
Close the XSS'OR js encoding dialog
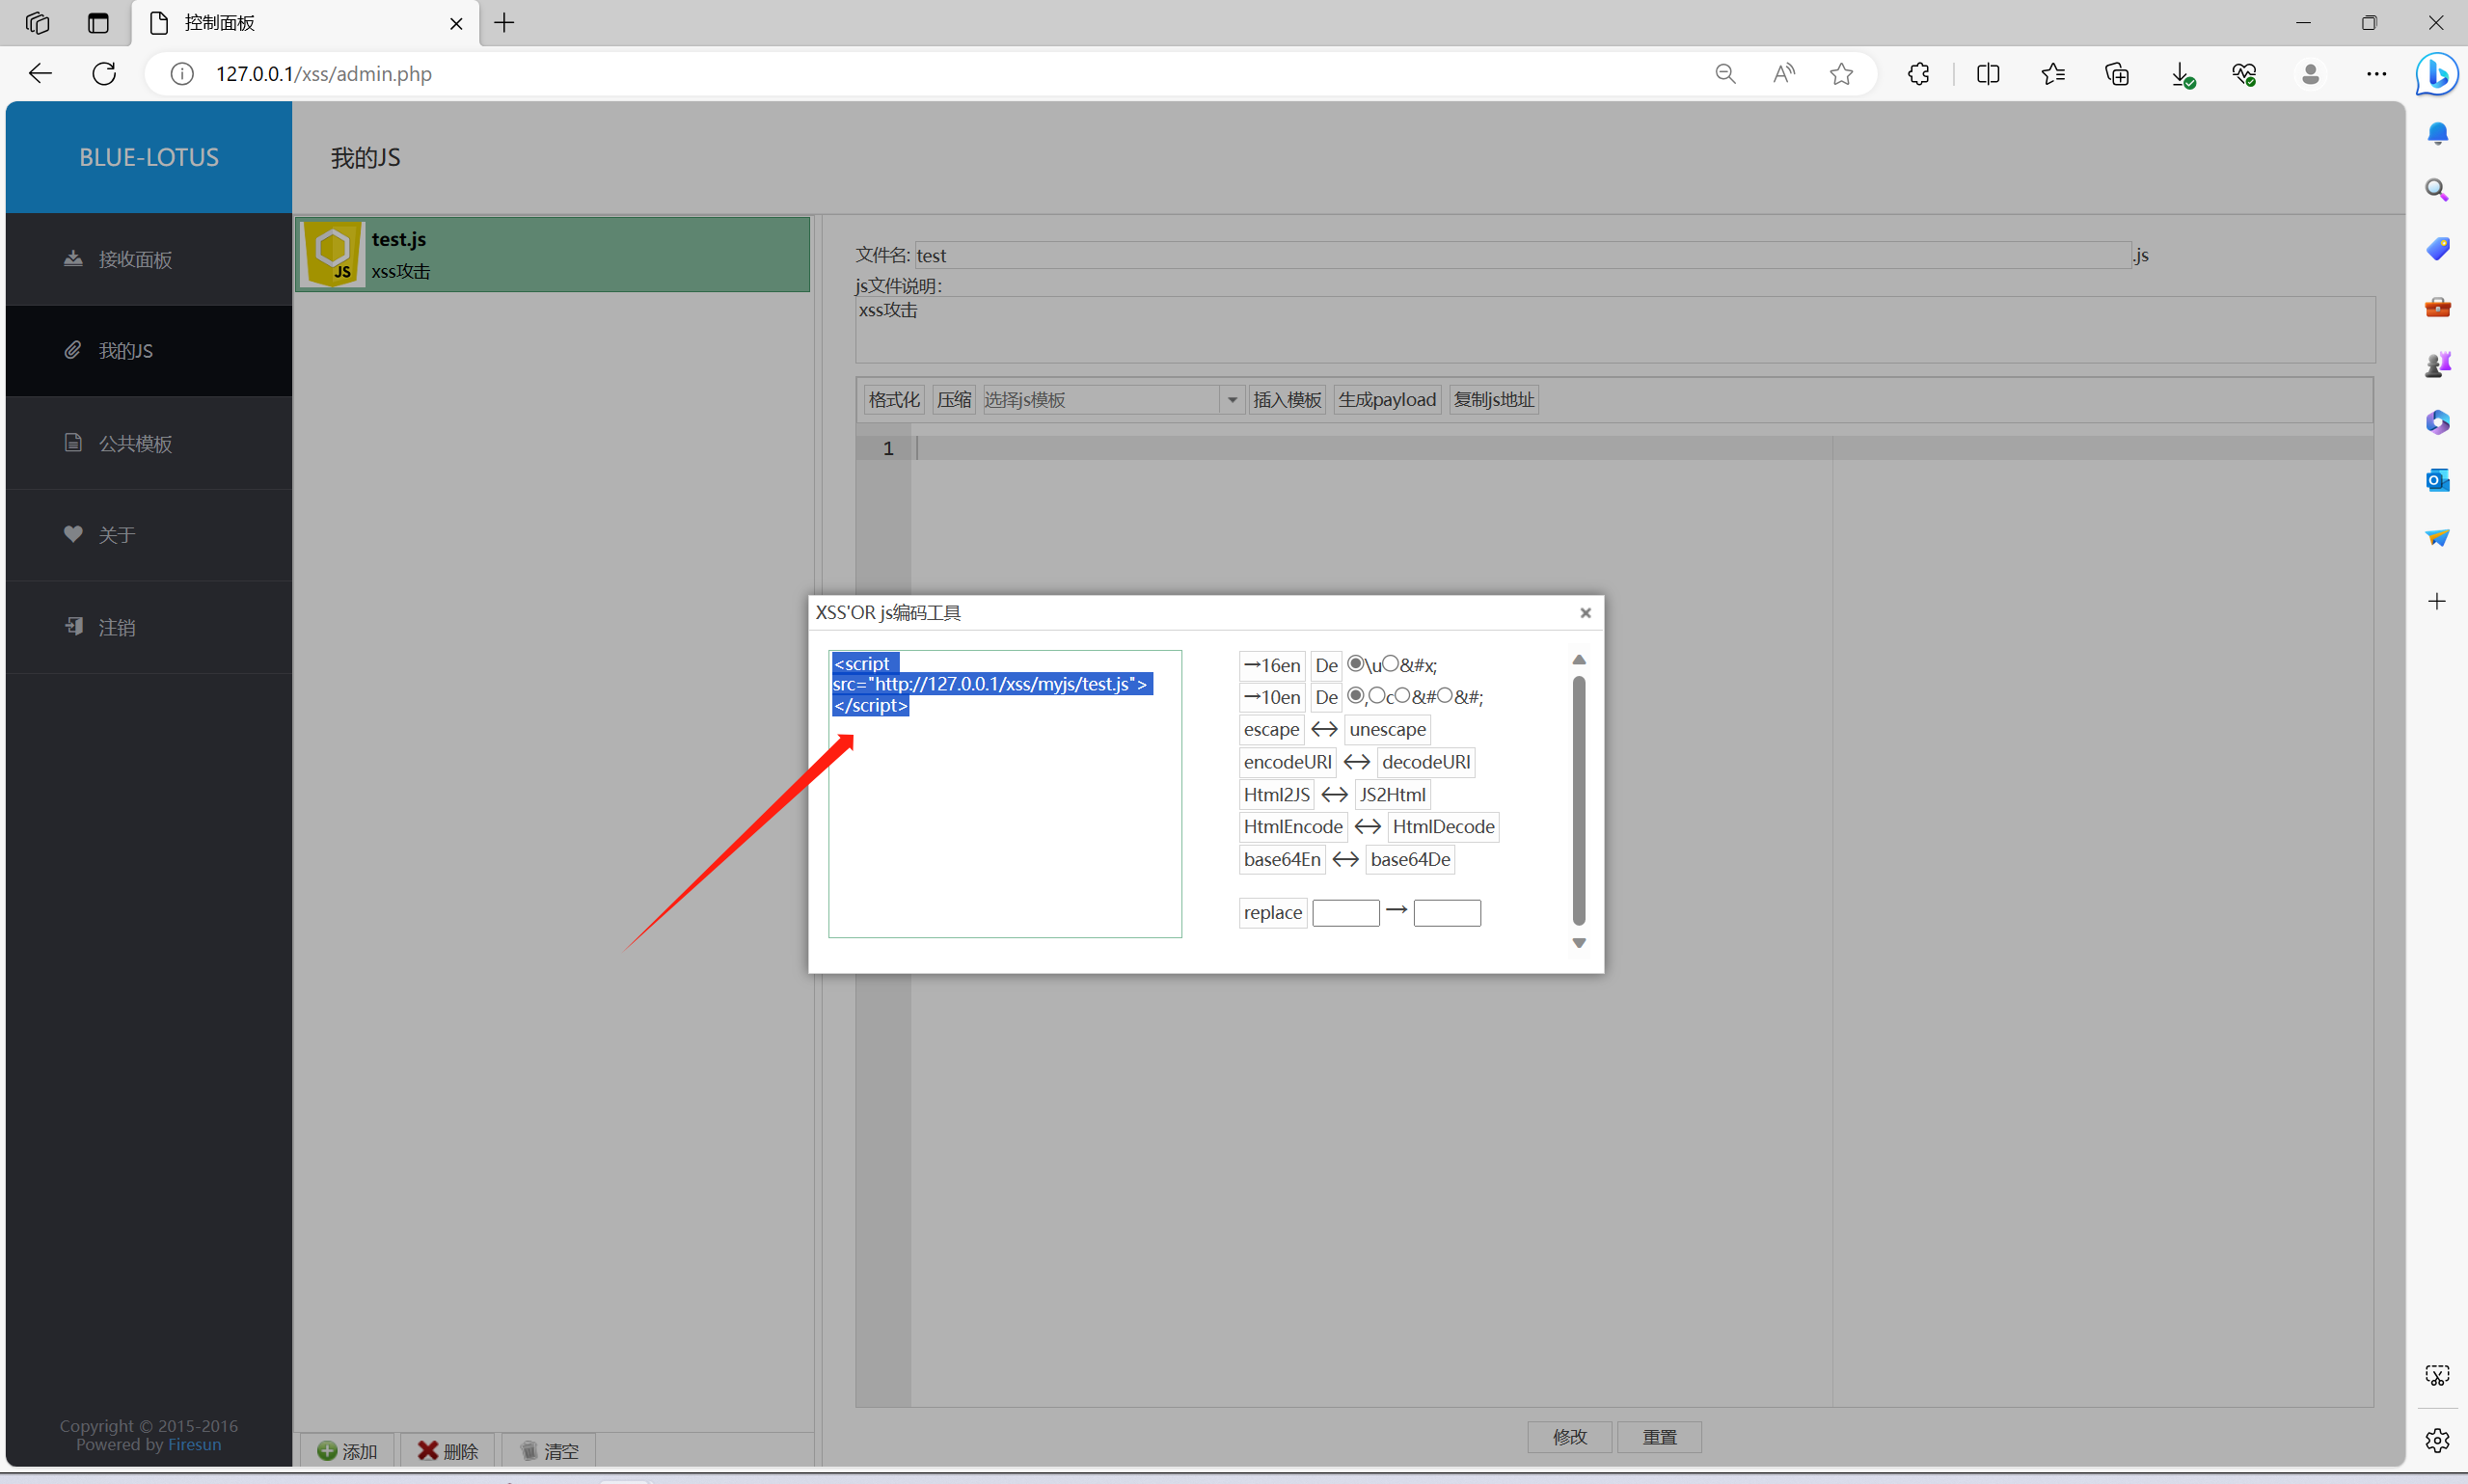[1585, 613]
